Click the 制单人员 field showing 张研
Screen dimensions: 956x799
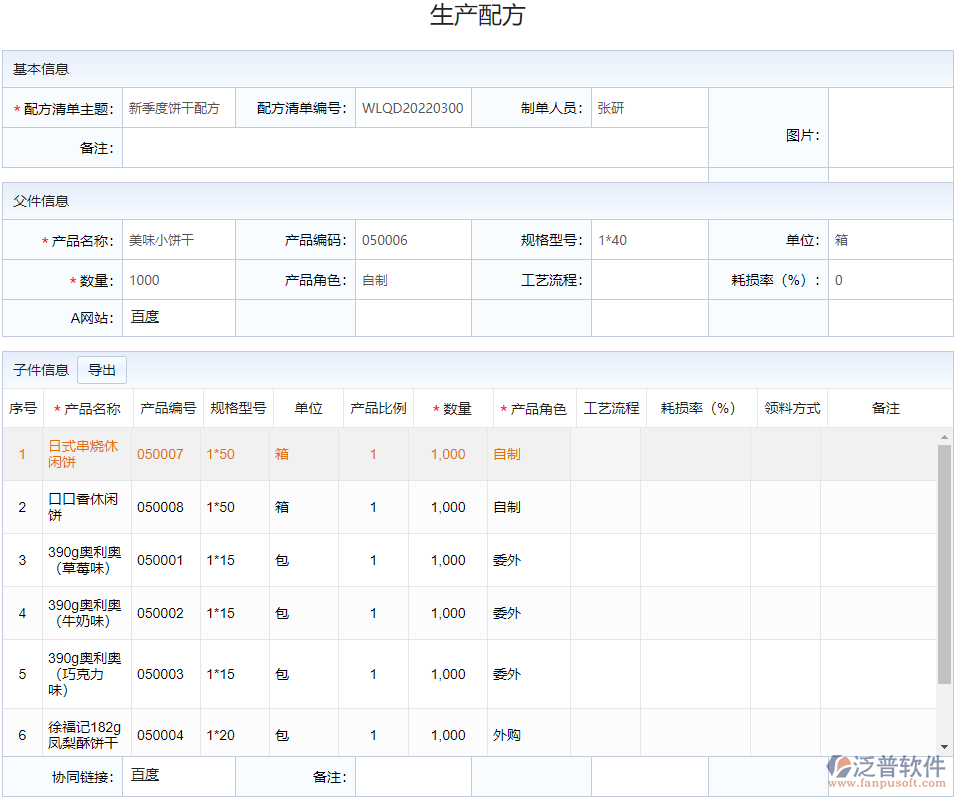[649, 108]
